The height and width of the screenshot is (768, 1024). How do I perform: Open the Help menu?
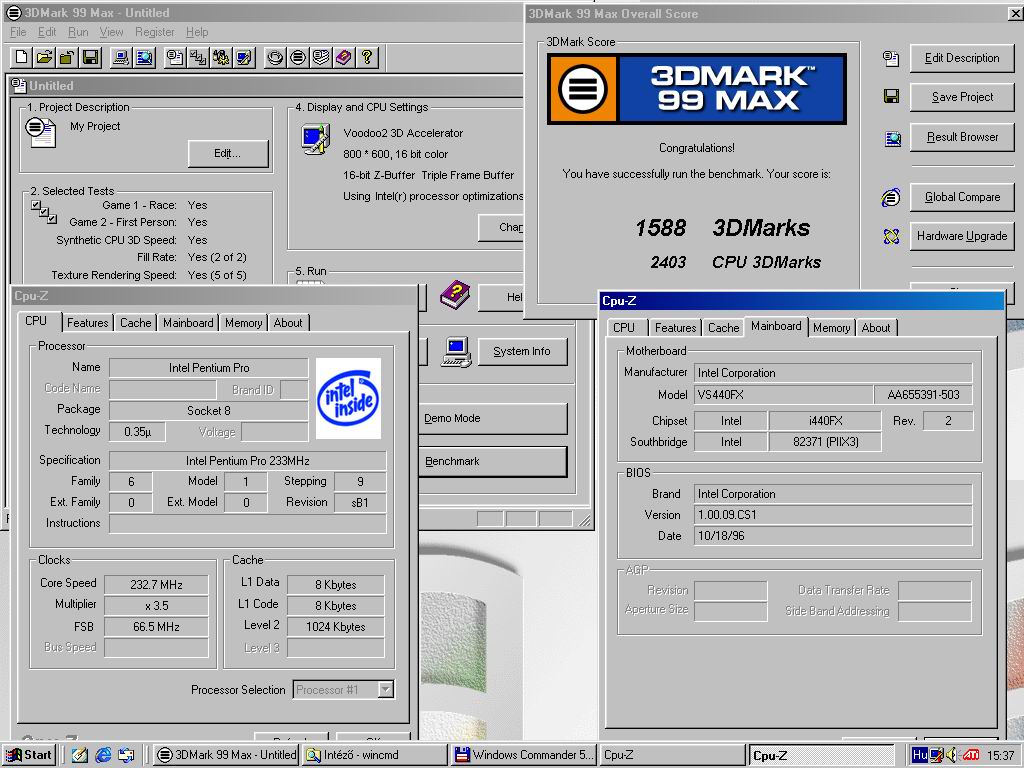(x=197, y=32)
